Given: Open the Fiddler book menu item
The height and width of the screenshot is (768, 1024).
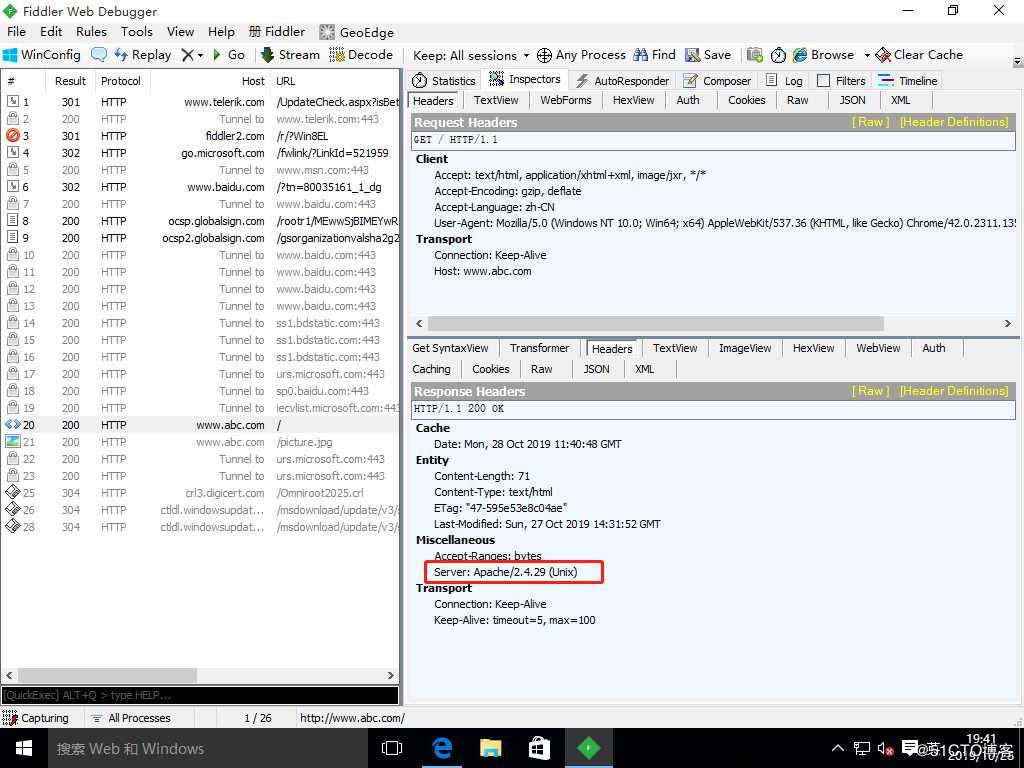Looking at the screenshot, I should coord(277,31).
